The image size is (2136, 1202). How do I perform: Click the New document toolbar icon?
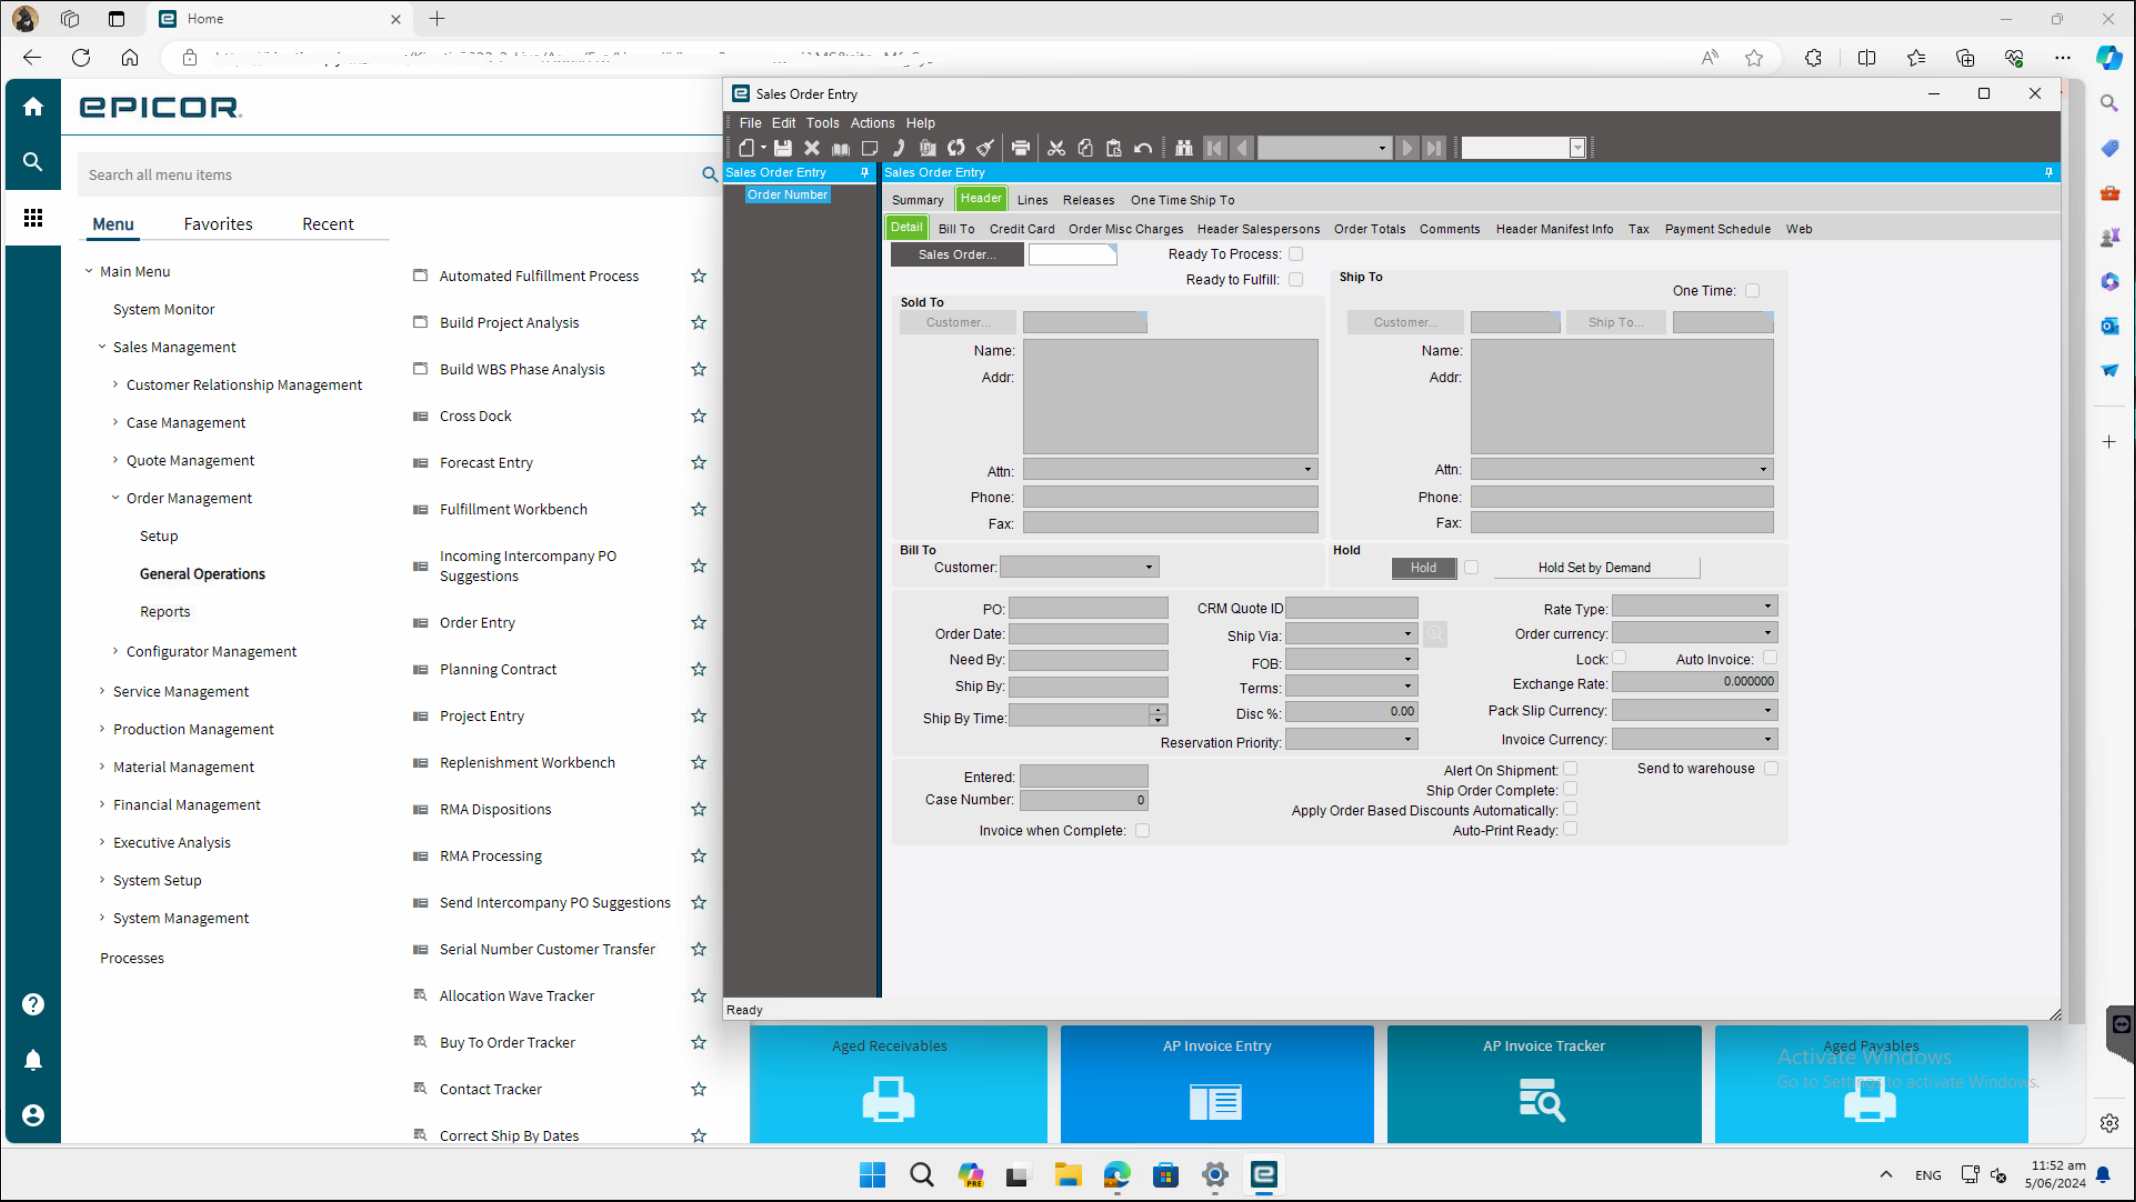(x=747, y=148)
